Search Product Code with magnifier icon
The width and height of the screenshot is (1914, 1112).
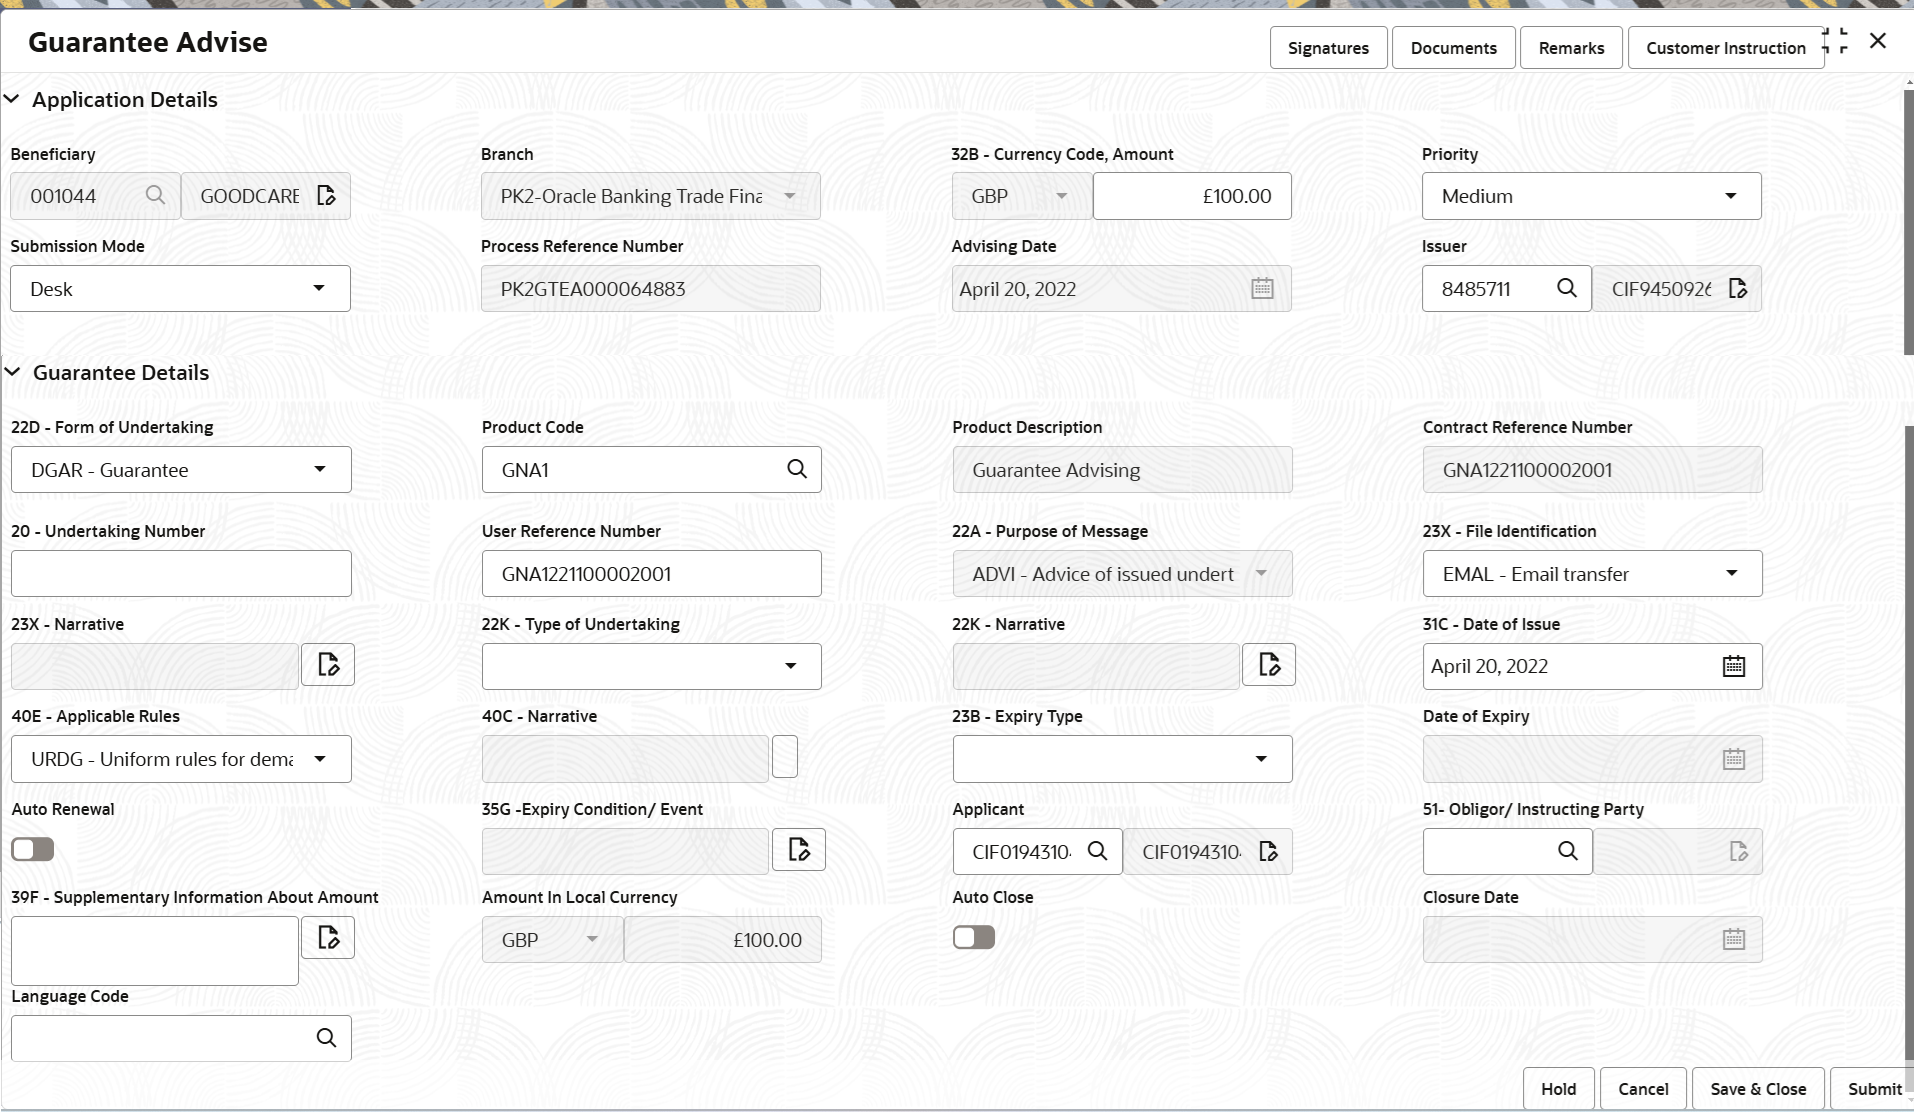(797, 469)
